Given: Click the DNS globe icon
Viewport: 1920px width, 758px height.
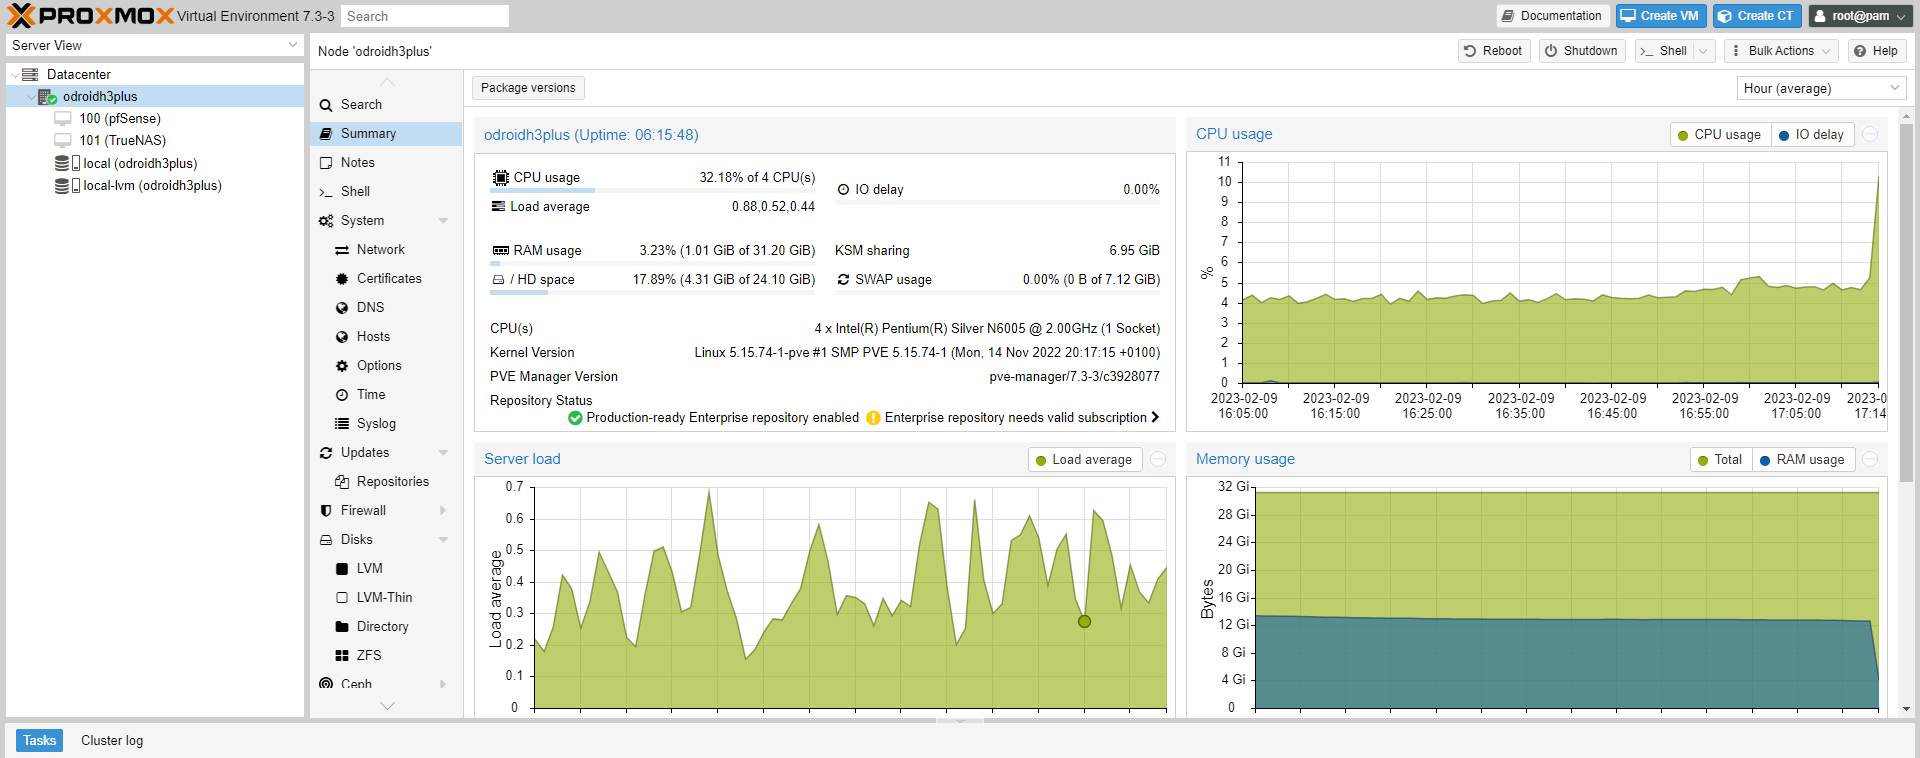Looking at the screenshot, I should (x=342, y=308).
